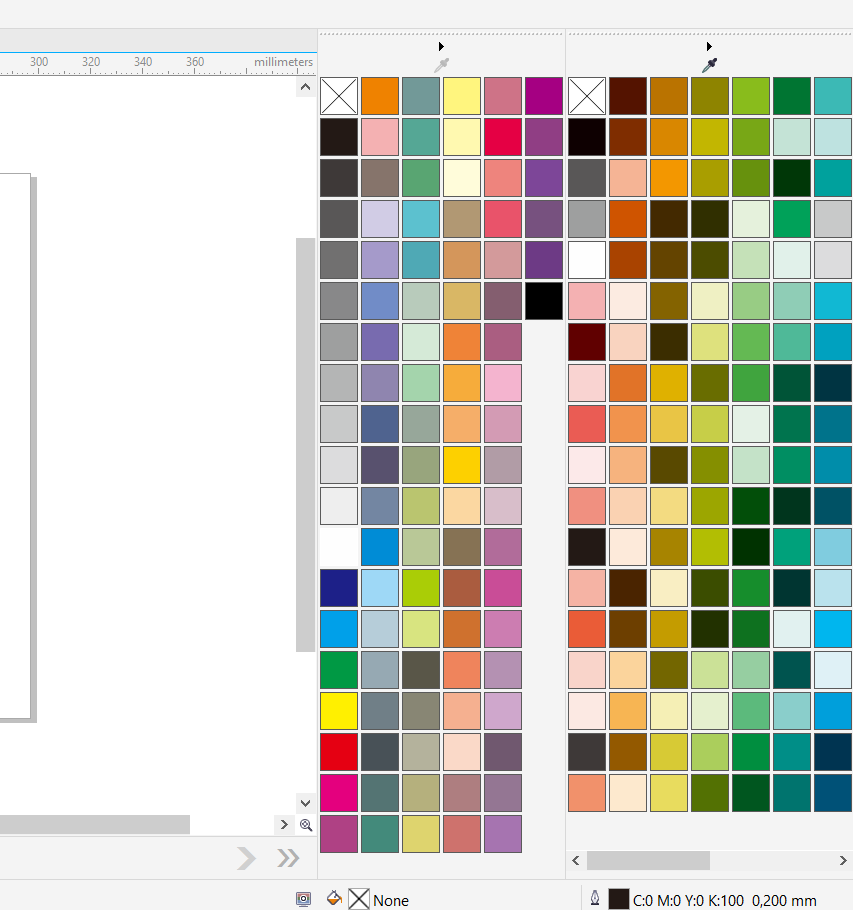Viewport: 853px width, 910px height.
Task: Select the bright yellow swatch in the left palette
Action: click(x=338, y=710)
